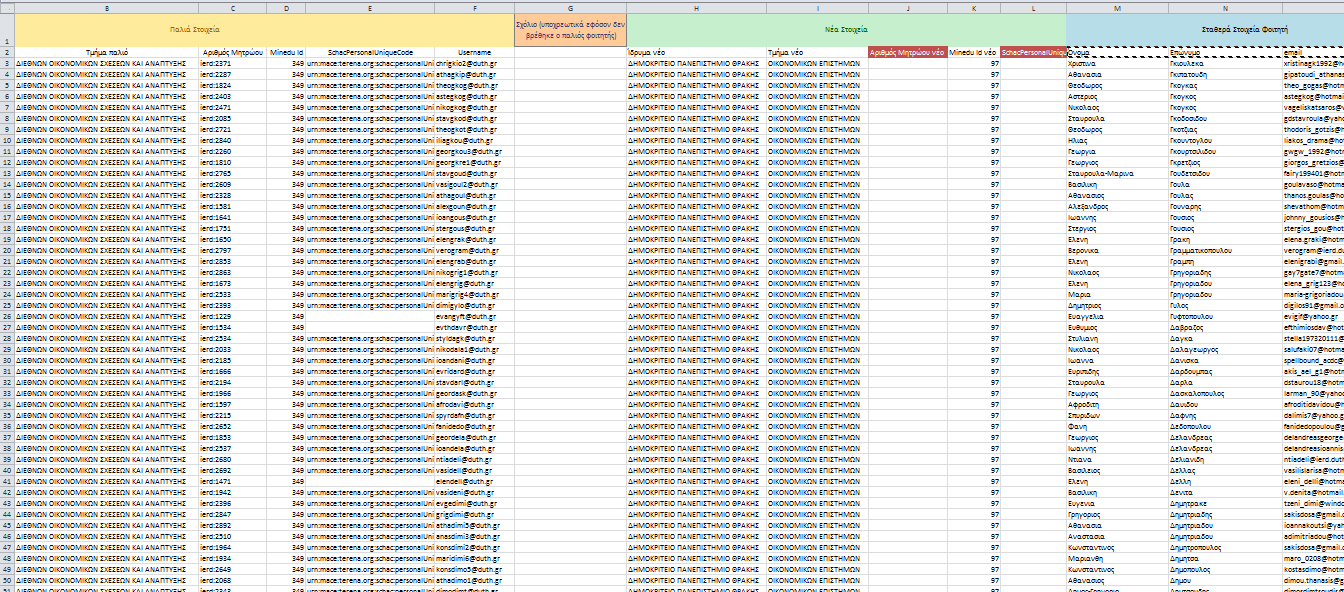Select column C header letter

232,7
